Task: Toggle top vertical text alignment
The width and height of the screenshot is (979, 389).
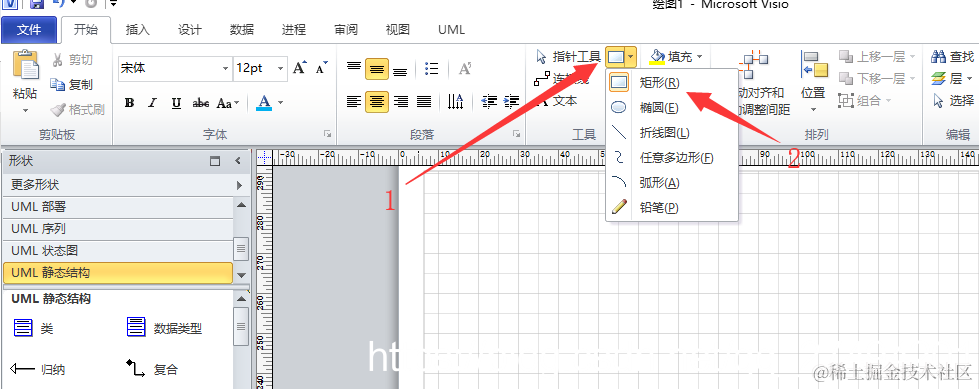Action: click(353, 68)
